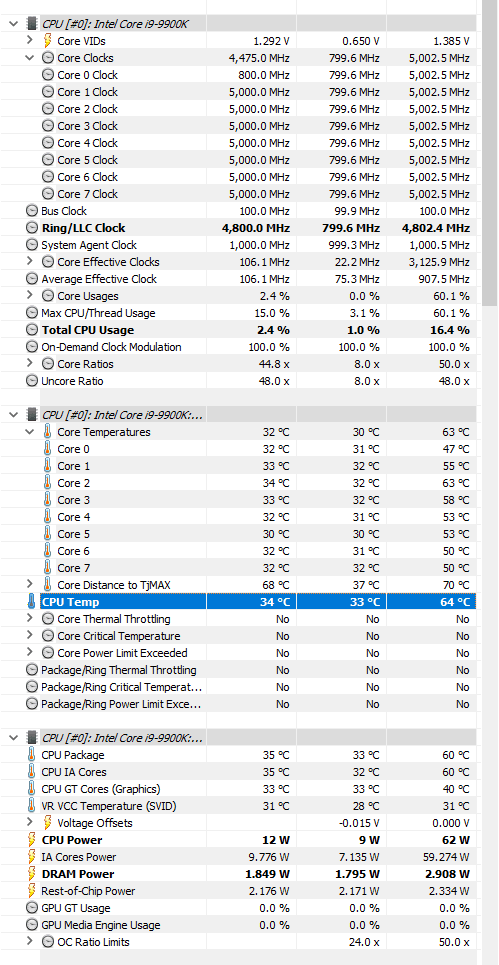Collapse the Core Clocks tree group
This screenshot has width=499, height=965.
(30, 58)
